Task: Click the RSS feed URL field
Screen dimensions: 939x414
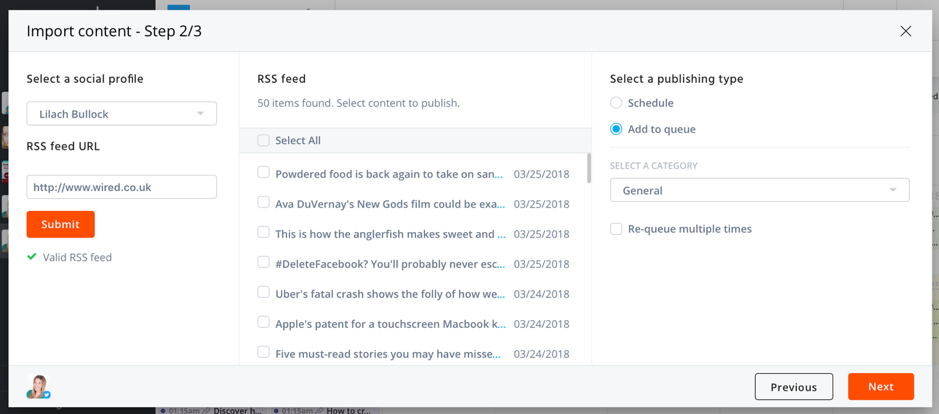Action: 121,187
